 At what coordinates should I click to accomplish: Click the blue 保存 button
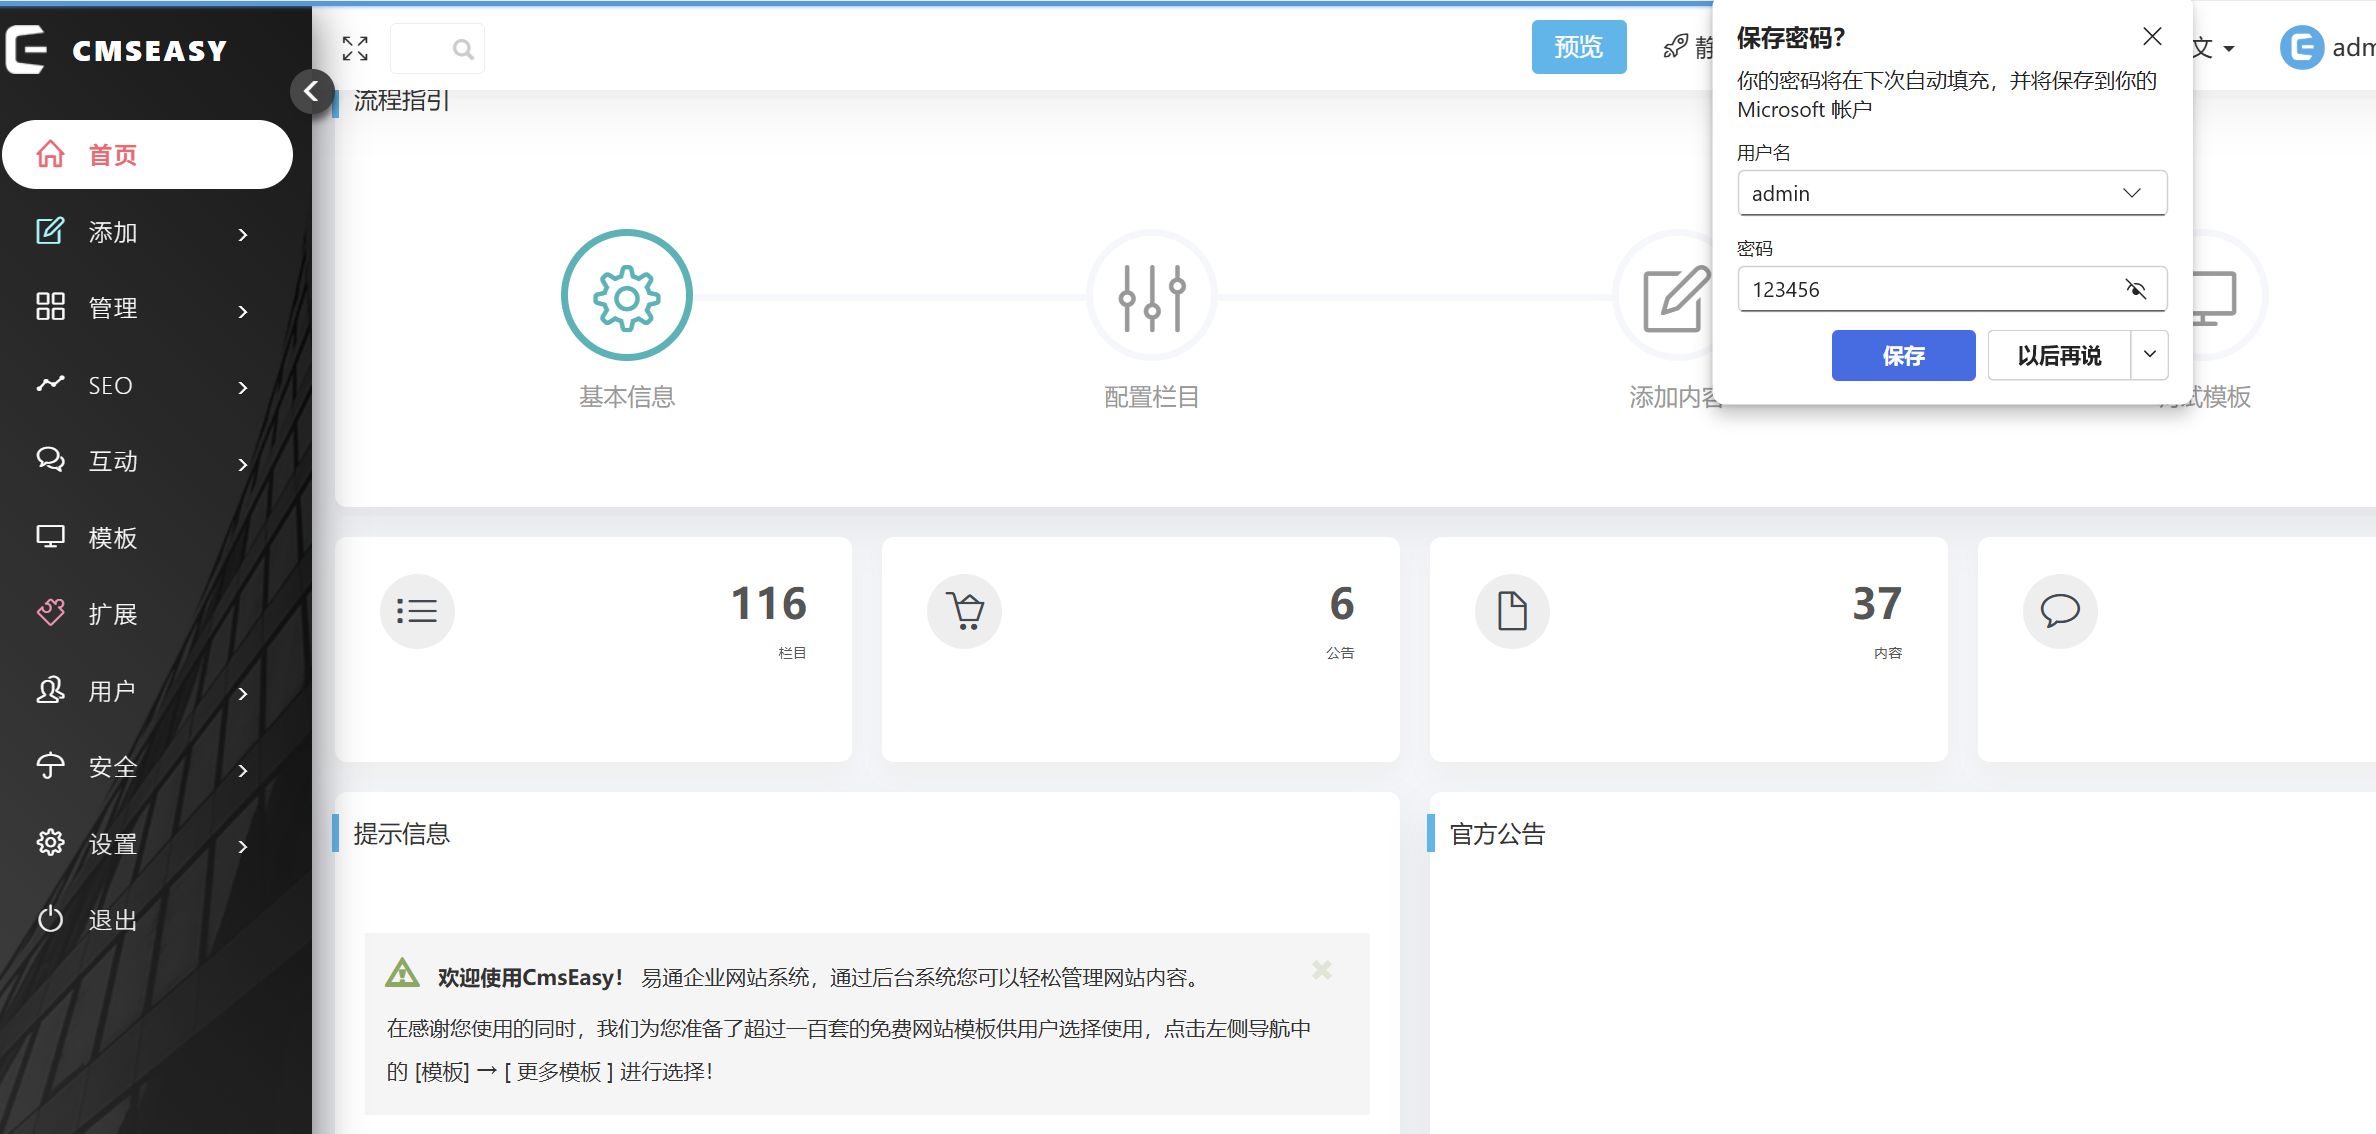[x=1903, y=355]
